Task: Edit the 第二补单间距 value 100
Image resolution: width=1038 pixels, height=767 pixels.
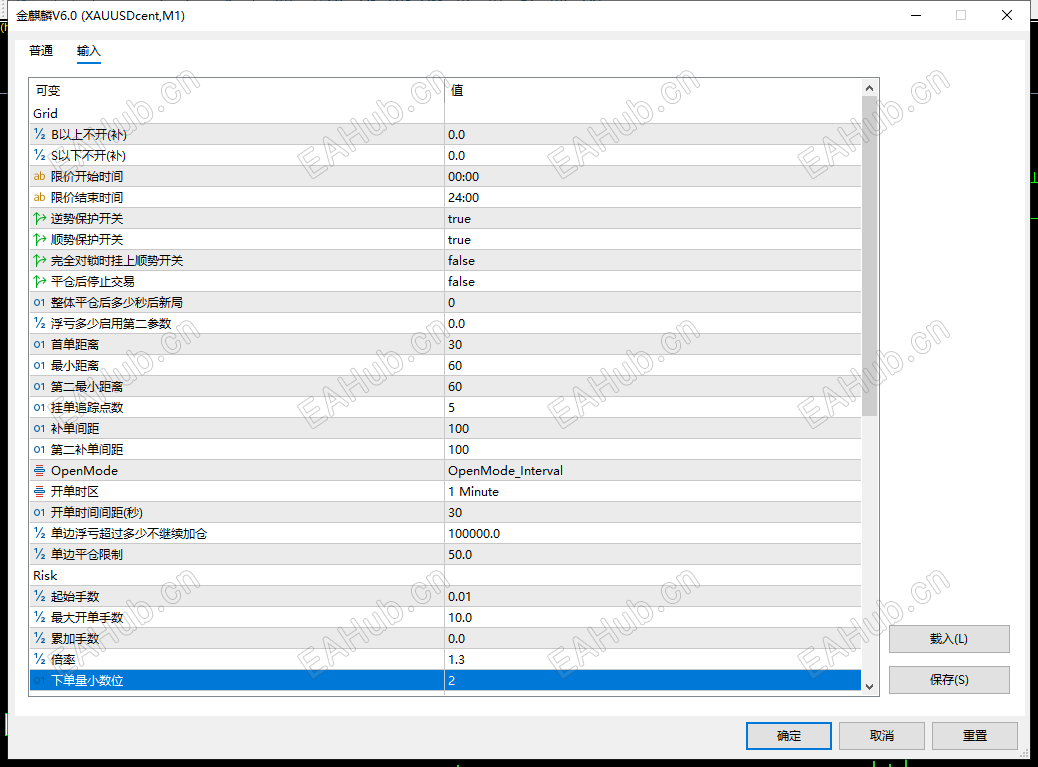Action: 653,449
